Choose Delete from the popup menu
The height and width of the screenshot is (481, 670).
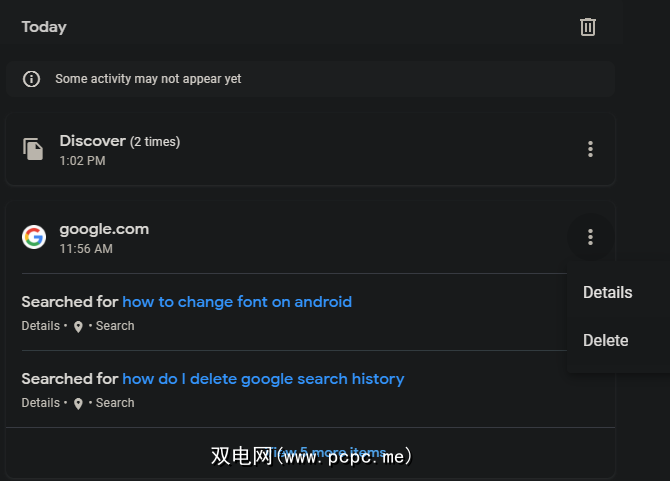tap(606, 341)
